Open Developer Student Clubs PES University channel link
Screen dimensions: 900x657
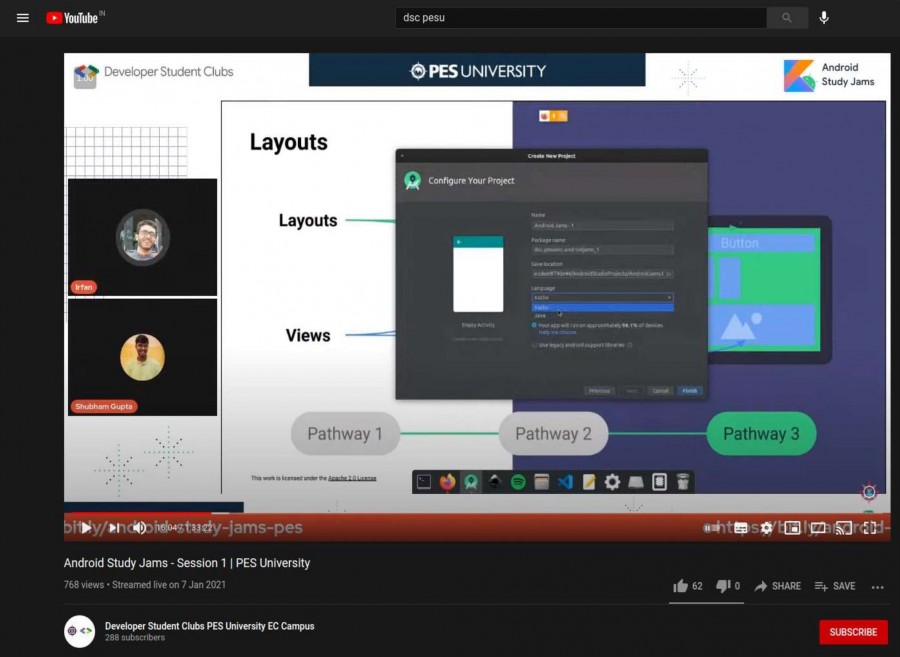(209, 626)
